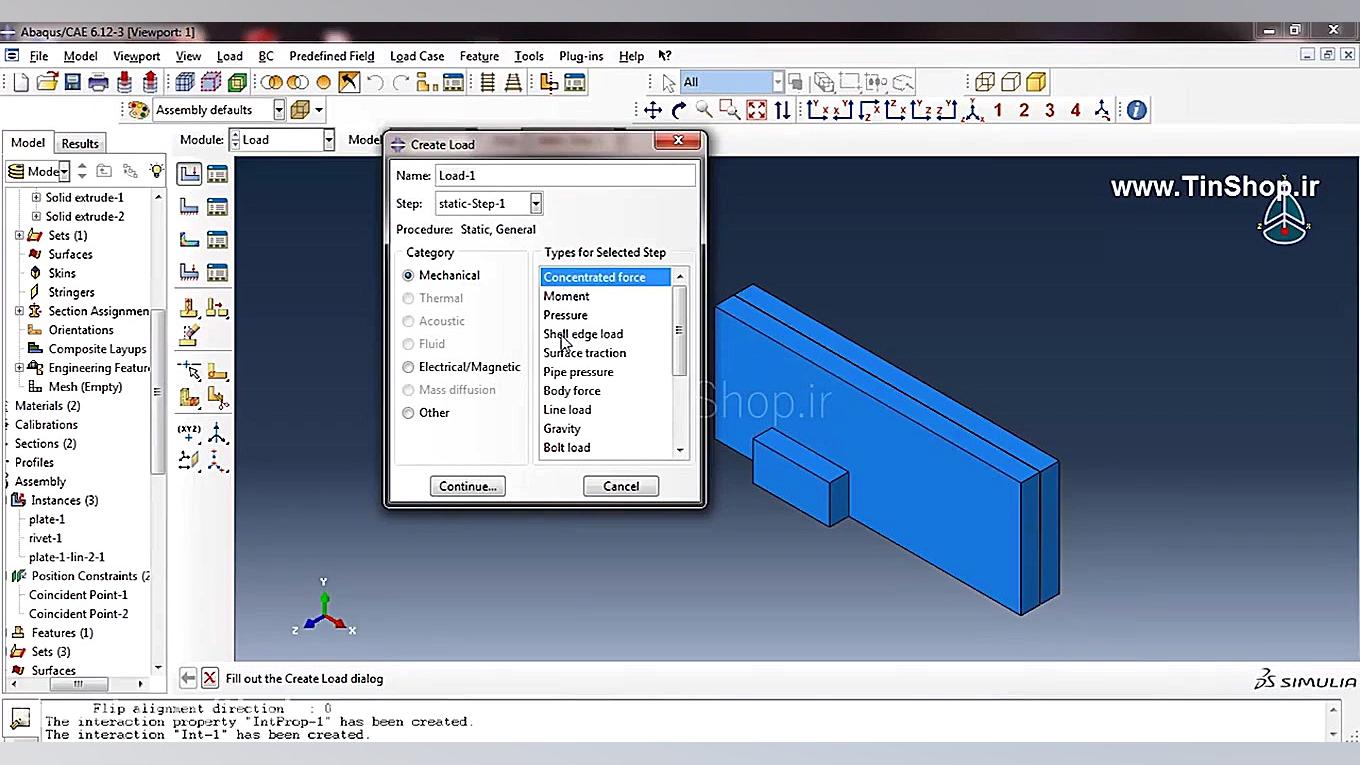Click the Cancel button in Create Load
This screenshot has height=765, width=1360.
coord(621,486)
